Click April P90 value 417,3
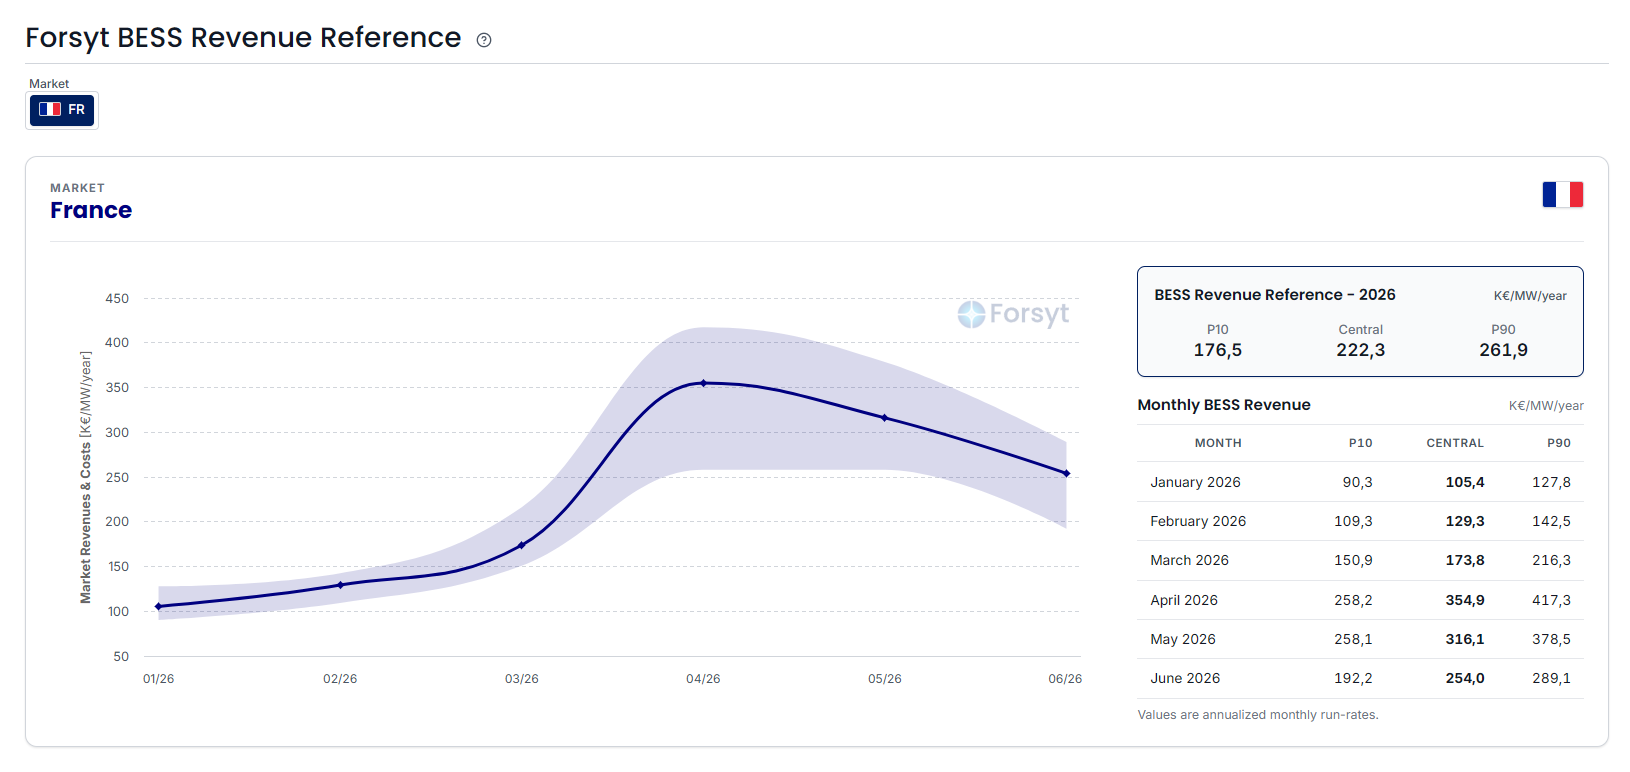 (x=1551, y=600)
